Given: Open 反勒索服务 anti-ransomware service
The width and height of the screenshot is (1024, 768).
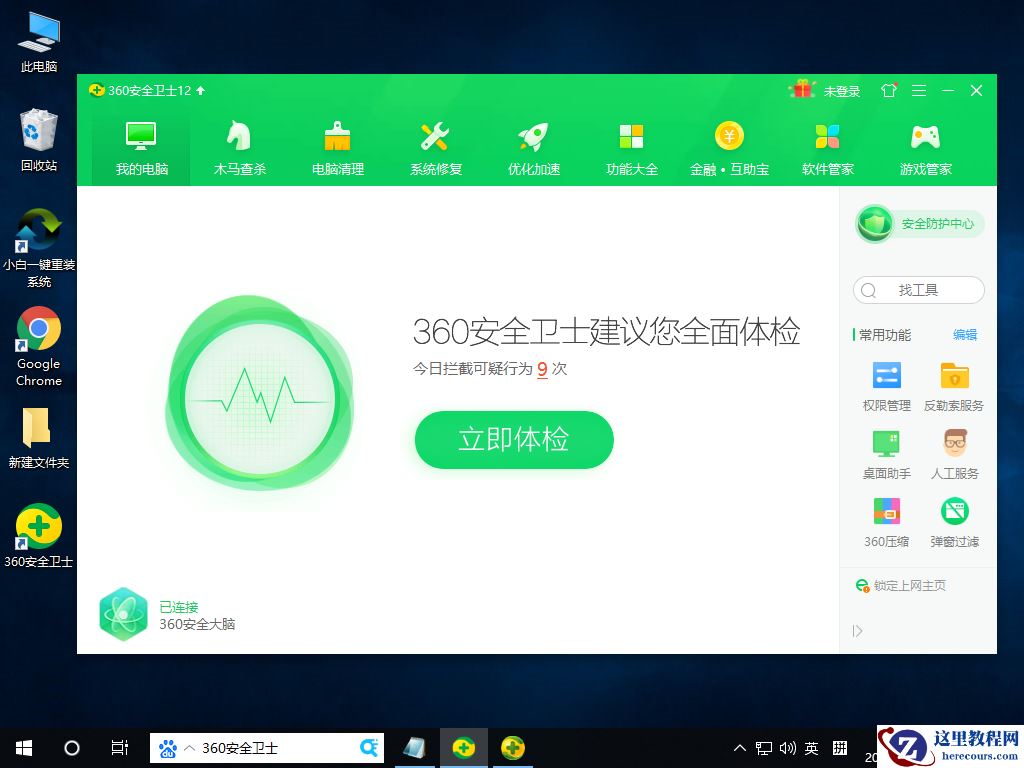Looking at the screenshot, I should tap(953, 385).
